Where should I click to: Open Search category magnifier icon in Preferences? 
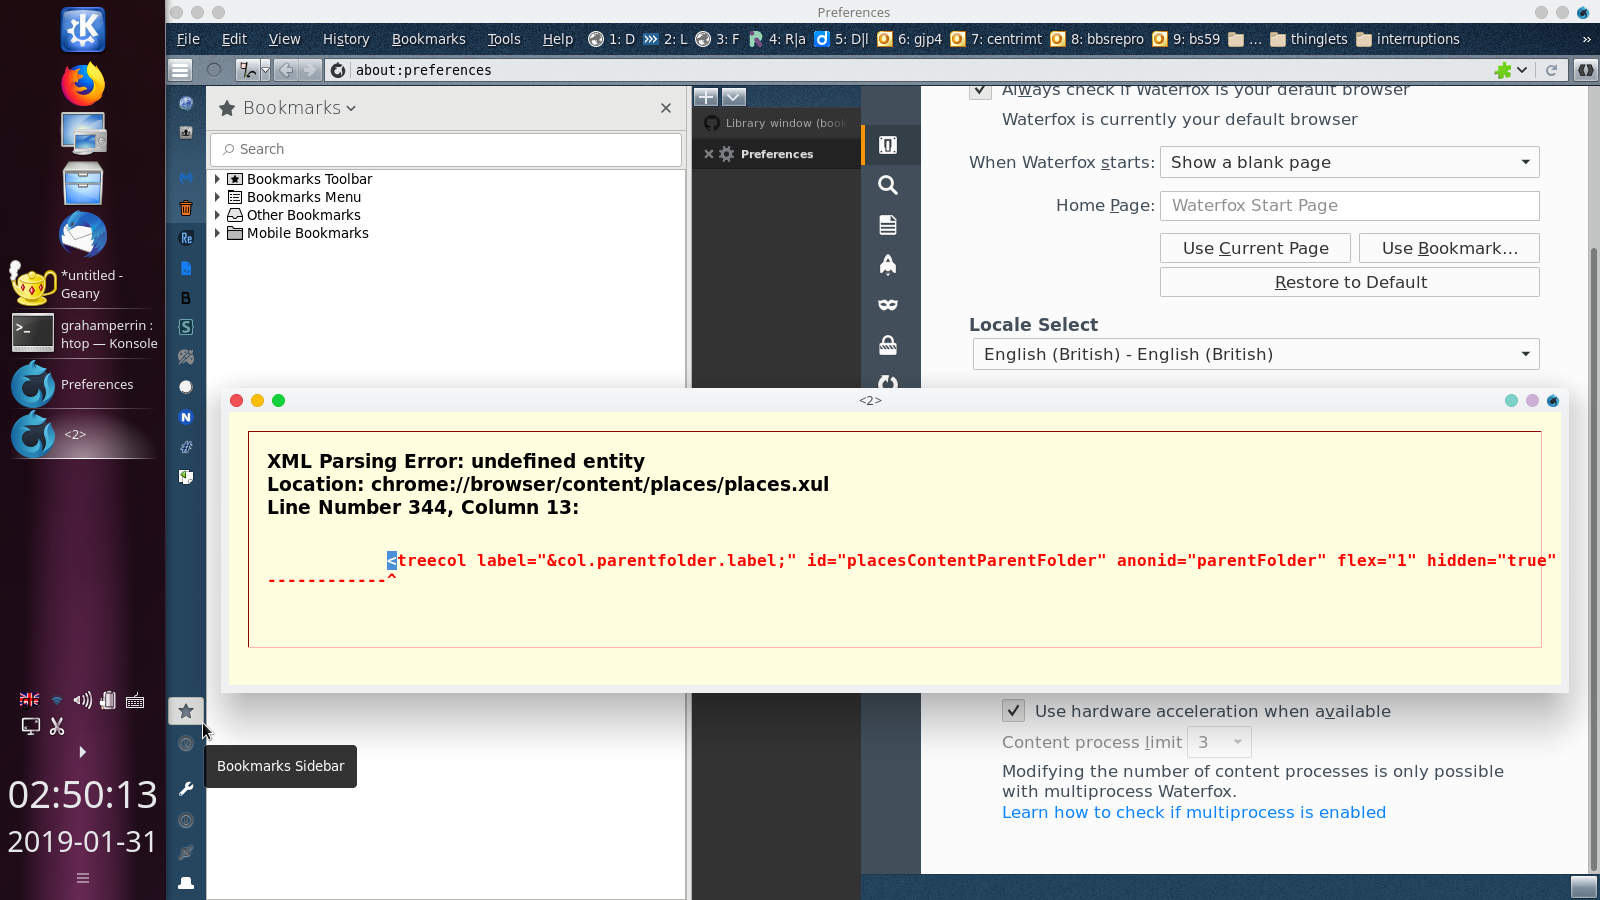pyautogui.click(x=888, y=185)
